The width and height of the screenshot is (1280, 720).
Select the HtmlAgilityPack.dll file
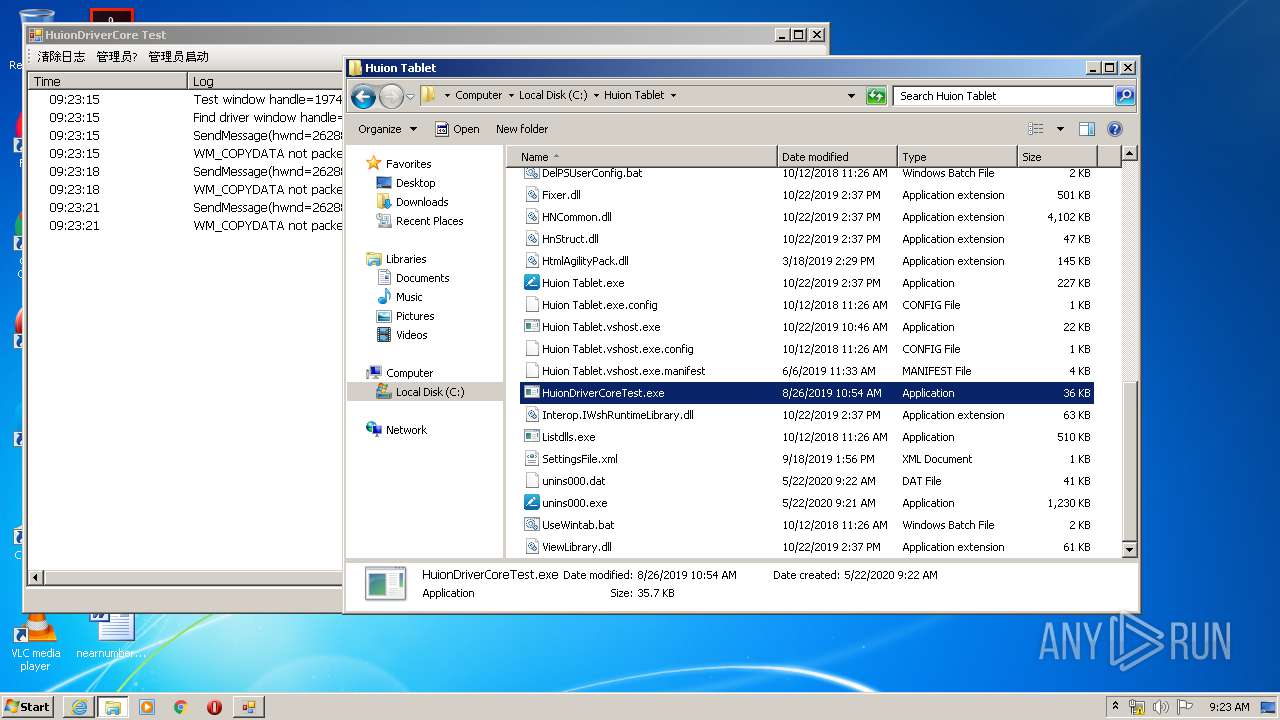click(x=585, y=261)
